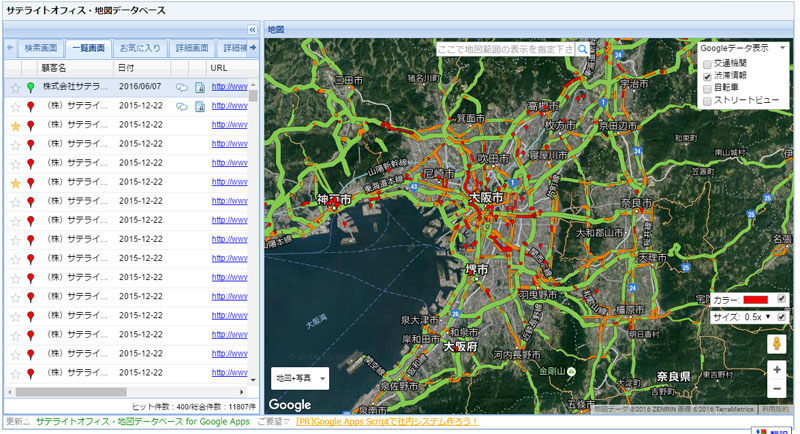The image size is (800, 434).
Task: Click the 宇治市 label on the map
Action: [x=634, y=84]
